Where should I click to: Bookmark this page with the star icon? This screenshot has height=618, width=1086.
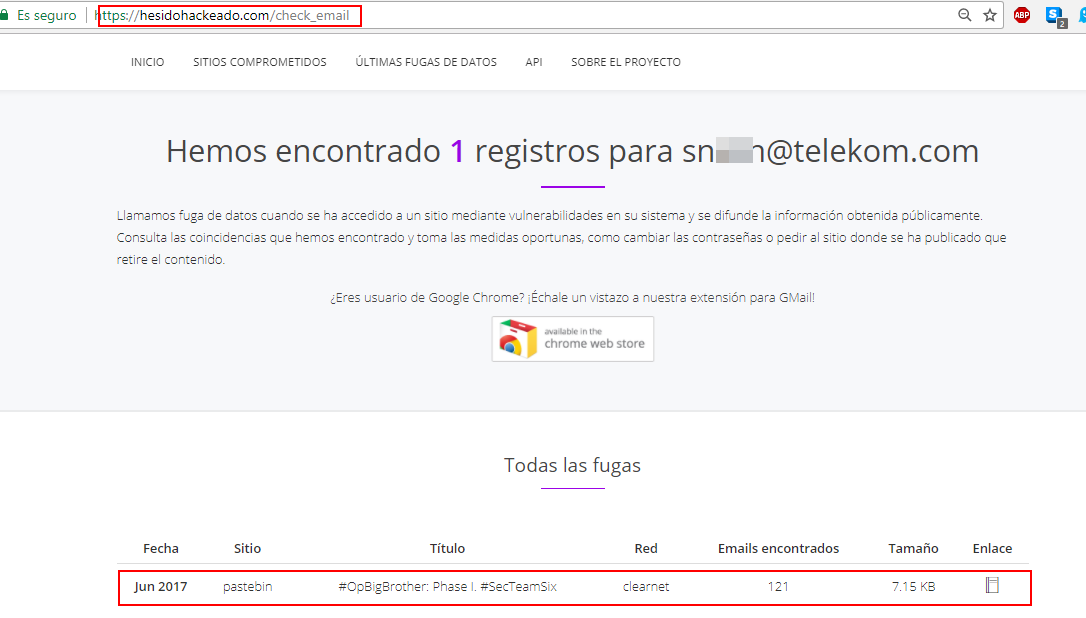pyautogui.click(x=990, y=15)
